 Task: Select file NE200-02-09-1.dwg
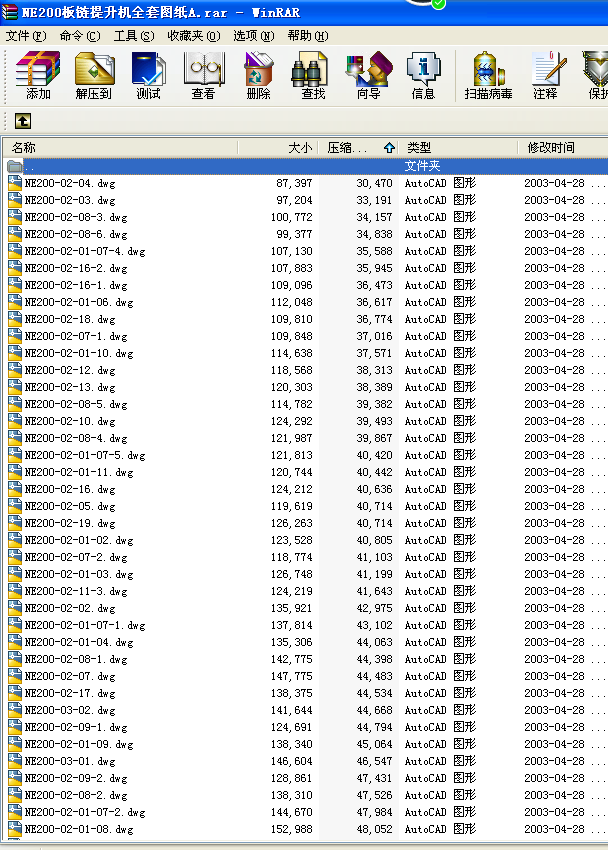(x=76, y=727)
